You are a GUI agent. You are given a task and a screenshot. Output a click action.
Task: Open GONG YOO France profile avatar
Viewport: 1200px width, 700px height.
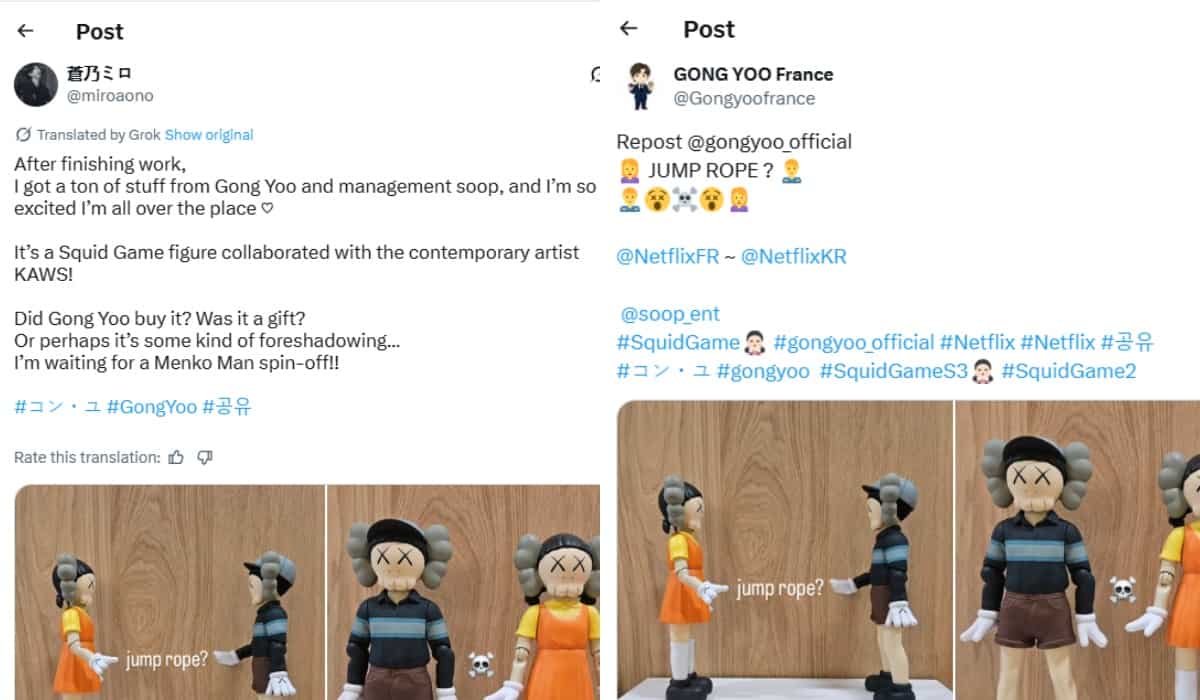tap(638, 86)
